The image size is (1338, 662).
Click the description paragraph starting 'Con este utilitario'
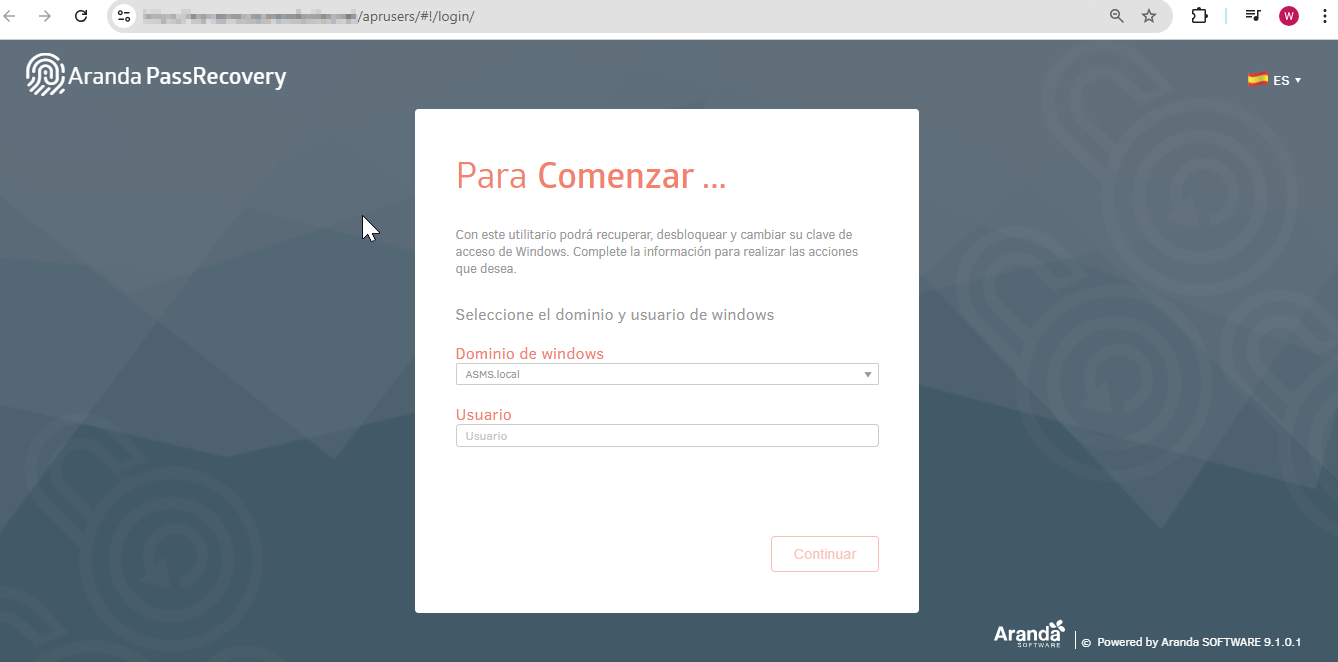tap(657, 252)
